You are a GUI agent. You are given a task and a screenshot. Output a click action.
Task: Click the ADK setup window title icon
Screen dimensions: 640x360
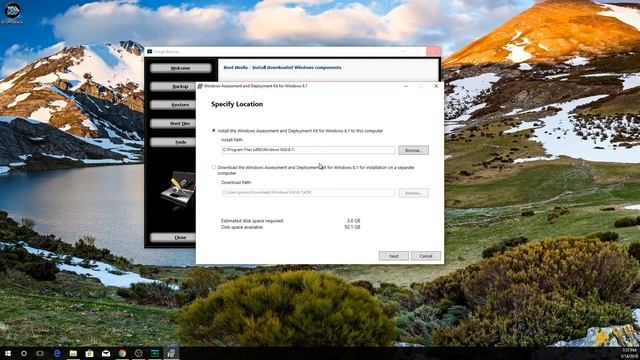tap(200, 86)
